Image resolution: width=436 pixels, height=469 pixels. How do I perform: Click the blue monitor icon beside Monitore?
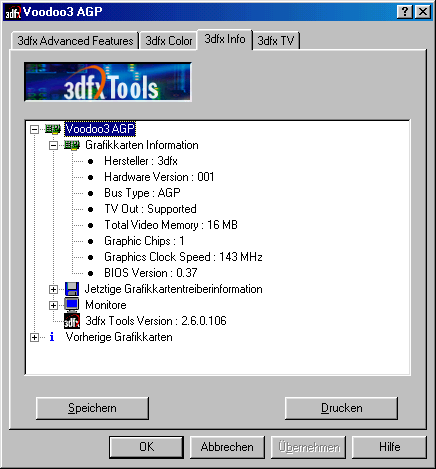pyautogui.click(x=72, y=305)
